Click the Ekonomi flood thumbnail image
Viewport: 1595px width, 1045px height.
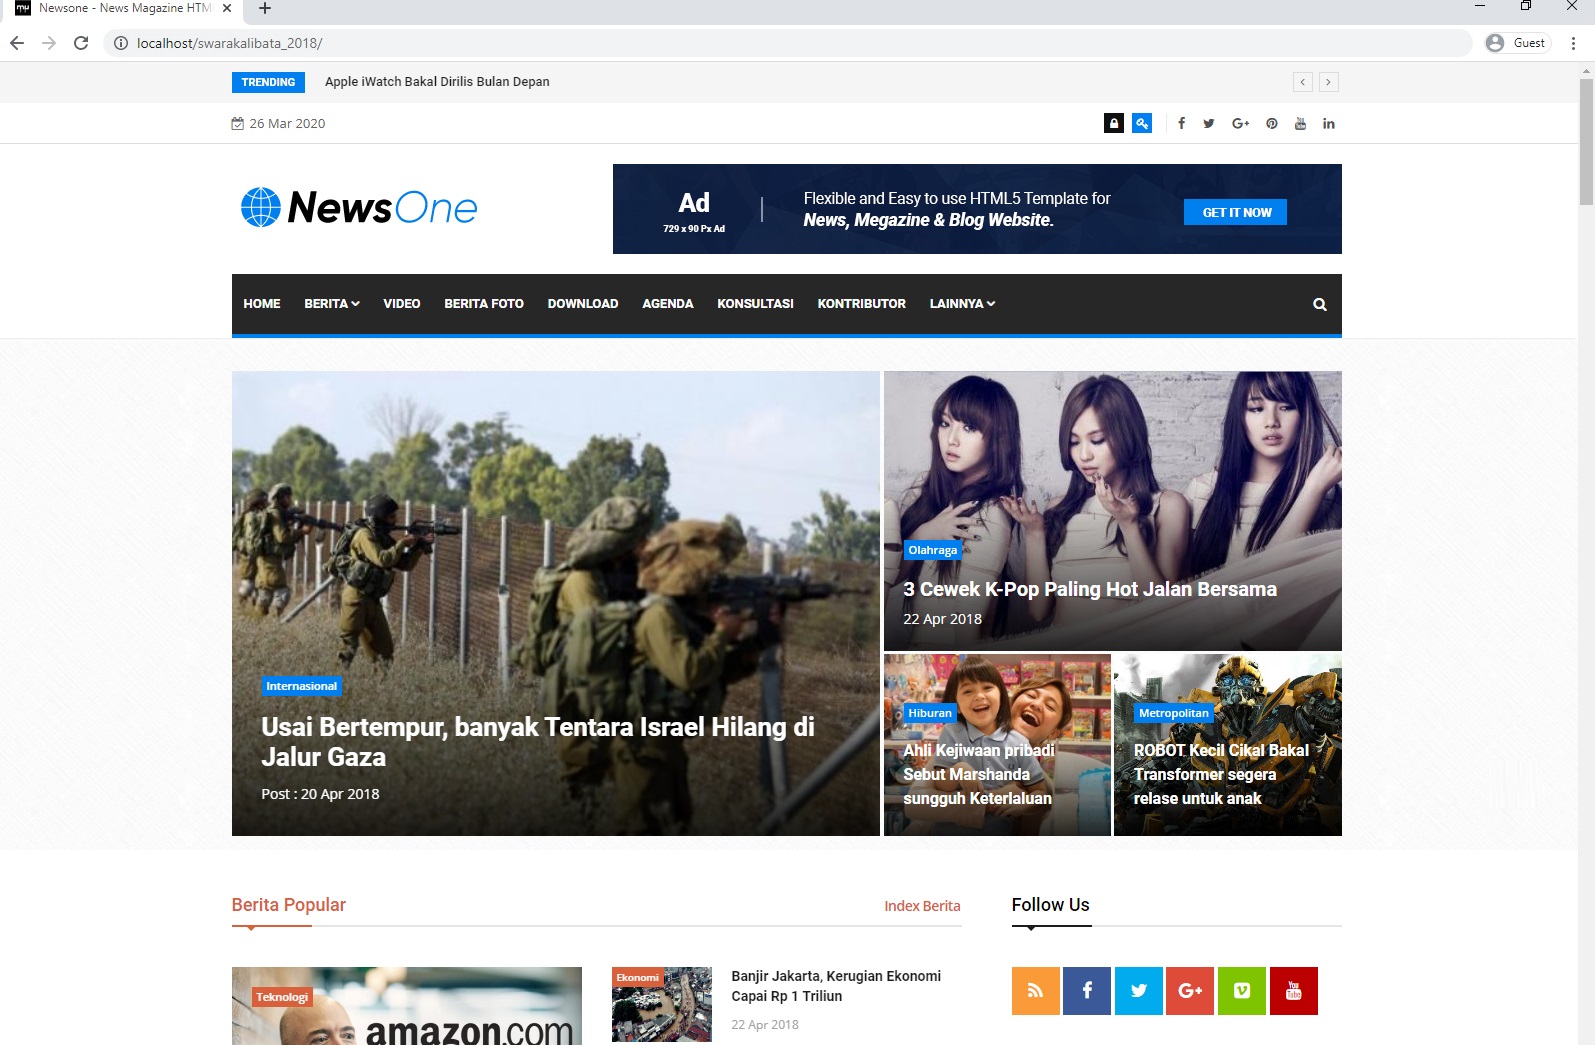click(x=662, y=1004)
